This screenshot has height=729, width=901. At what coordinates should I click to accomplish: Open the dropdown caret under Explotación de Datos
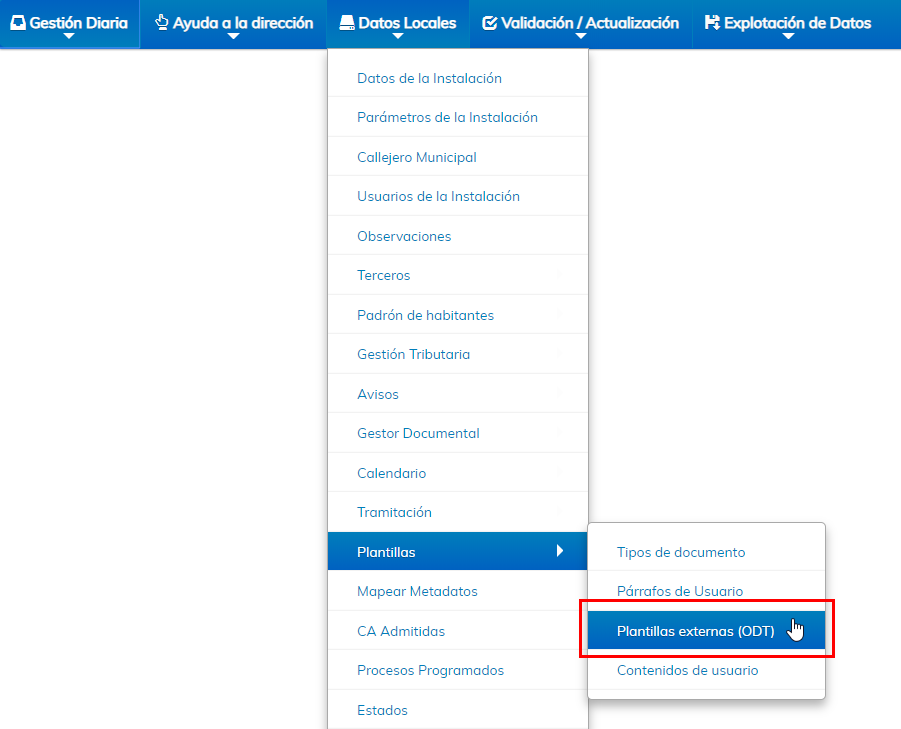788,37
